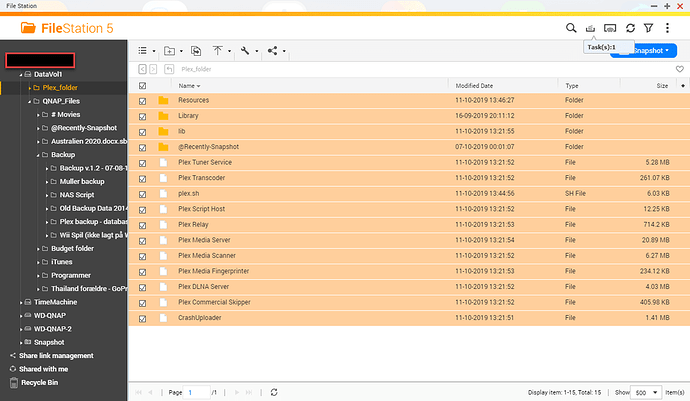The width and height of the screenshot is (690, 401).
Task: Open the remote mount icon in the header
Action: coord(610,28)
